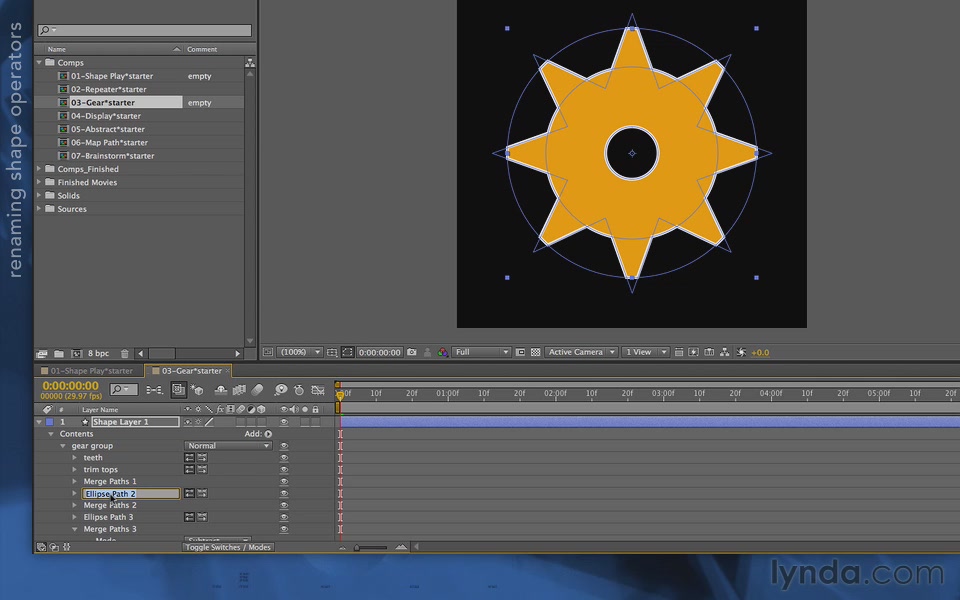Open the Full resolution dropdown
Viewport: 960px width, 600px height.
[x=481, y=352]
